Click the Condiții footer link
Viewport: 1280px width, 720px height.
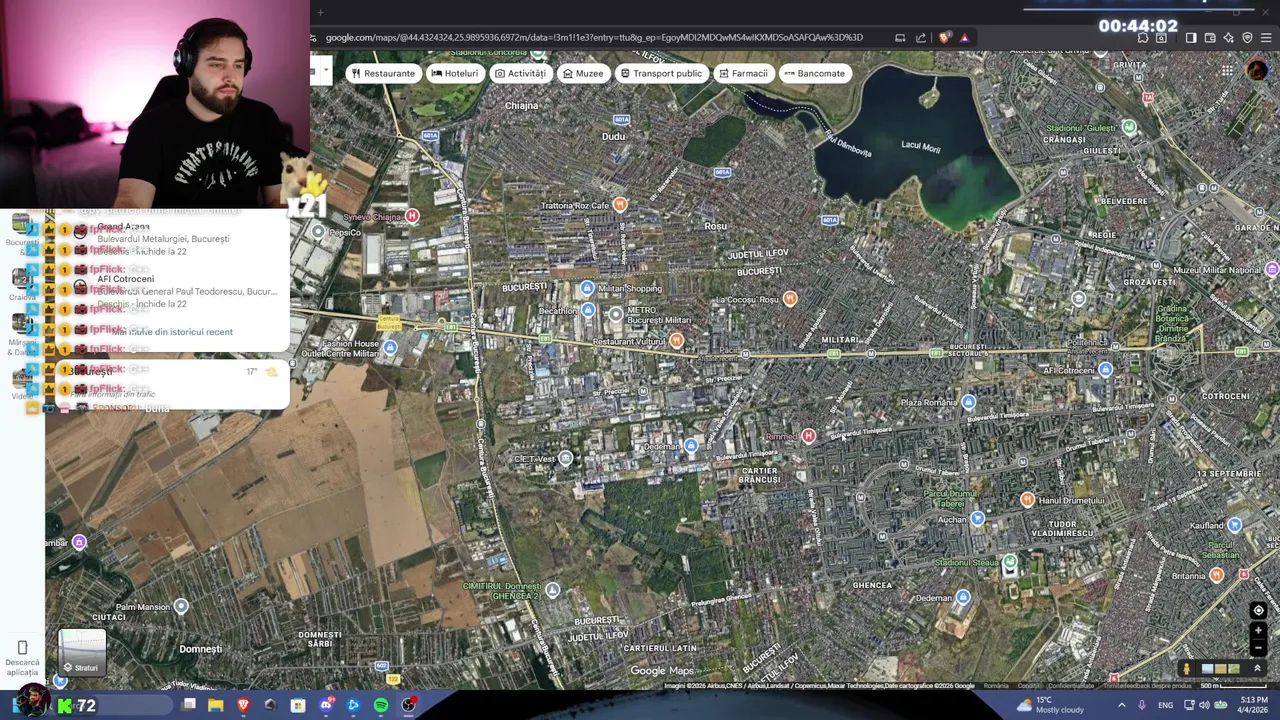tap(1028, 686)
